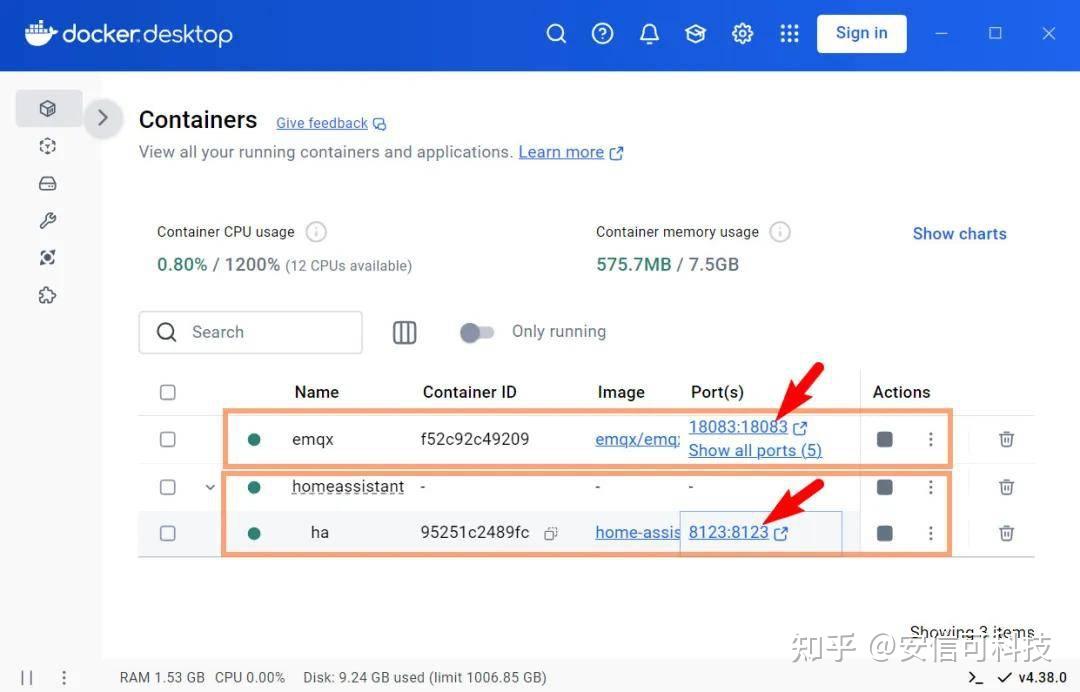The image size is (1080, 692).
Task: Click RAM 1.53 GB status entry
Action: 162,678
